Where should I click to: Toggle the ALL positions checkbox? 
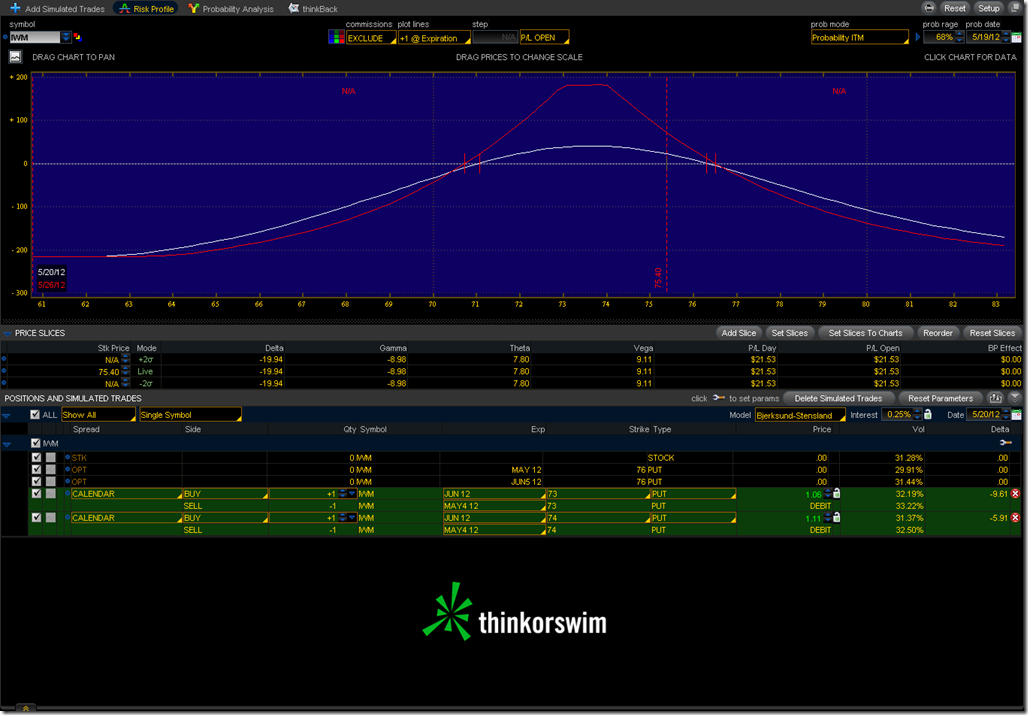click(35, 414)
